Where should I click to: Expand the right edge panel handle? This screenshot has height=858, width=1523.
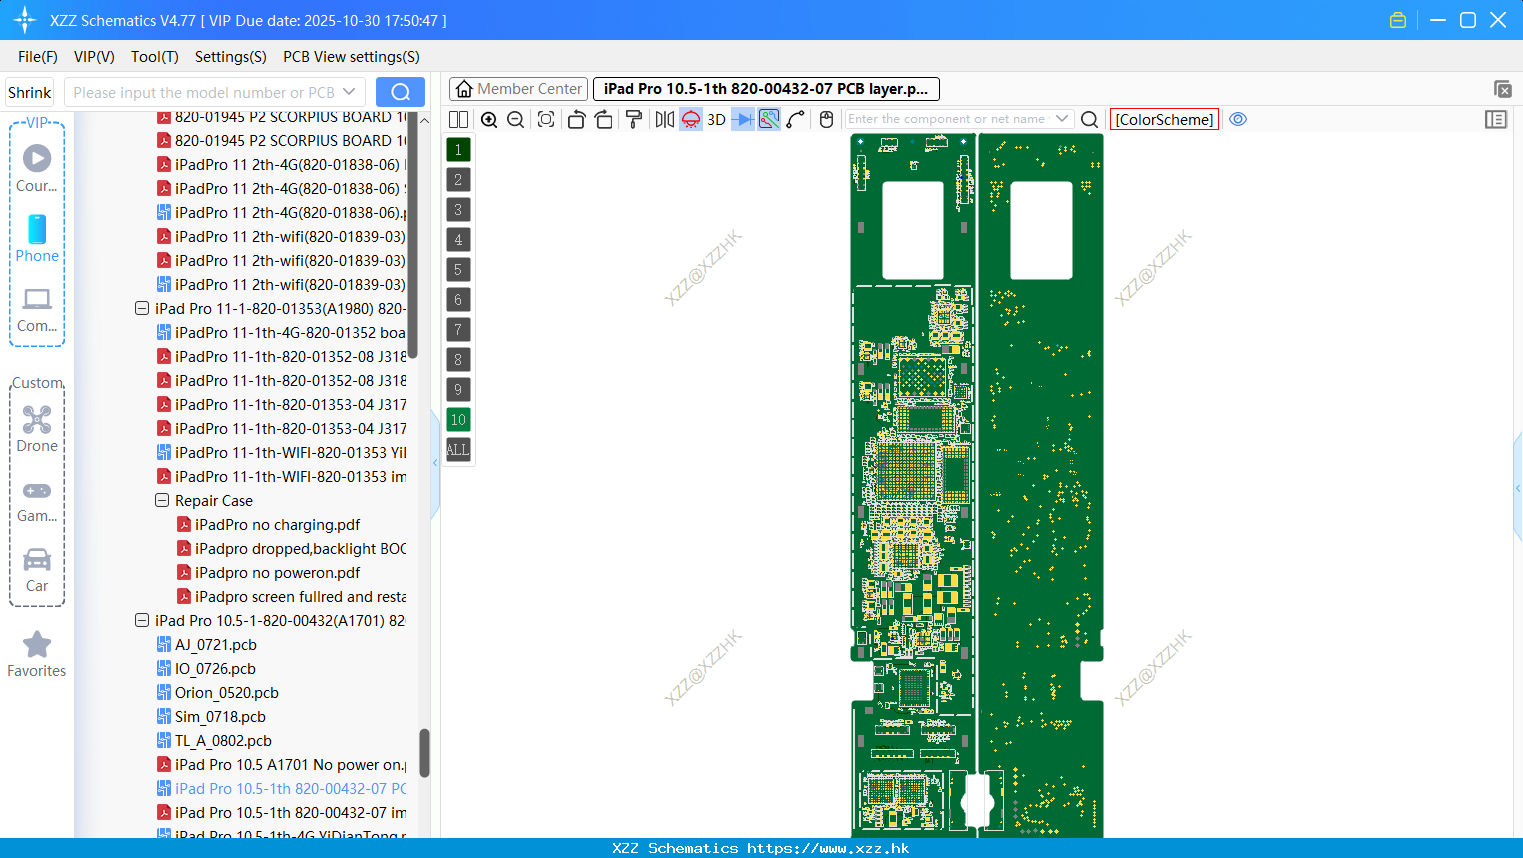[x=1518, y=488]
